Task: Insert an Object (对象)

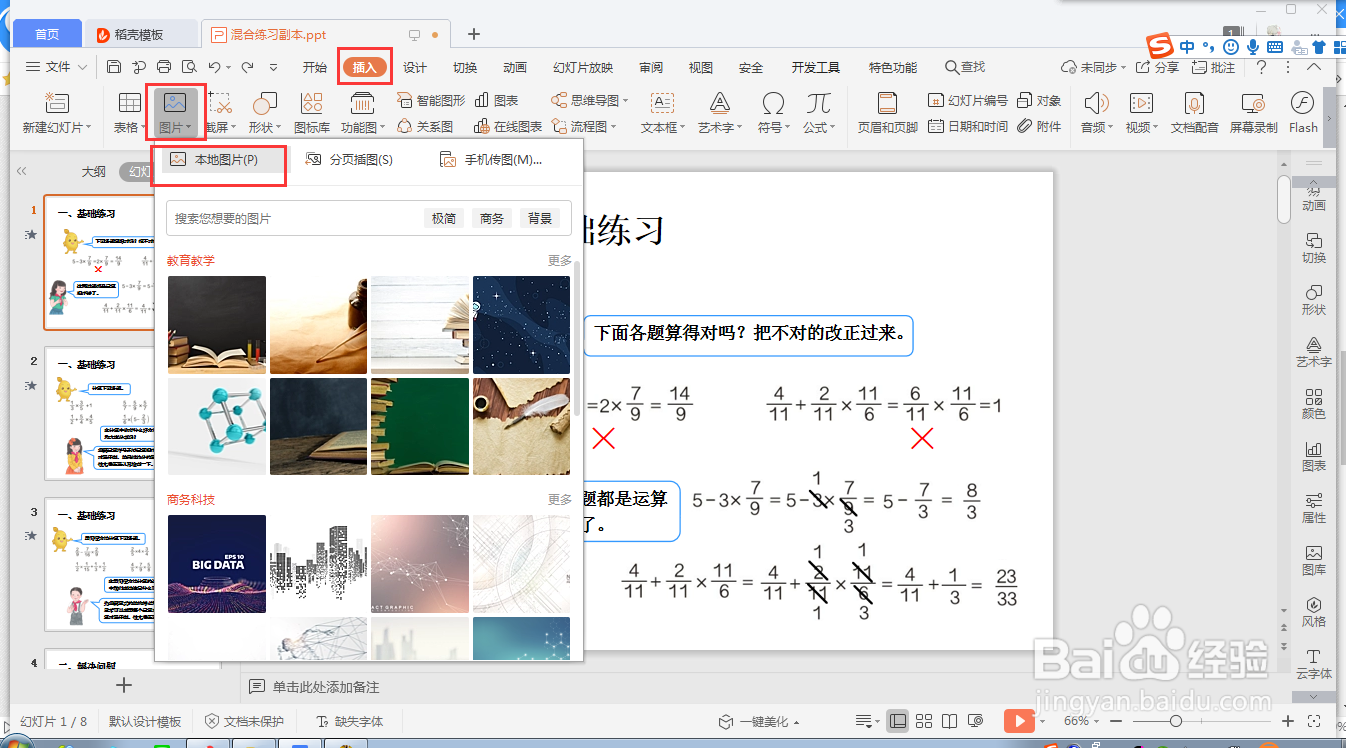Action: [1039, 100]
